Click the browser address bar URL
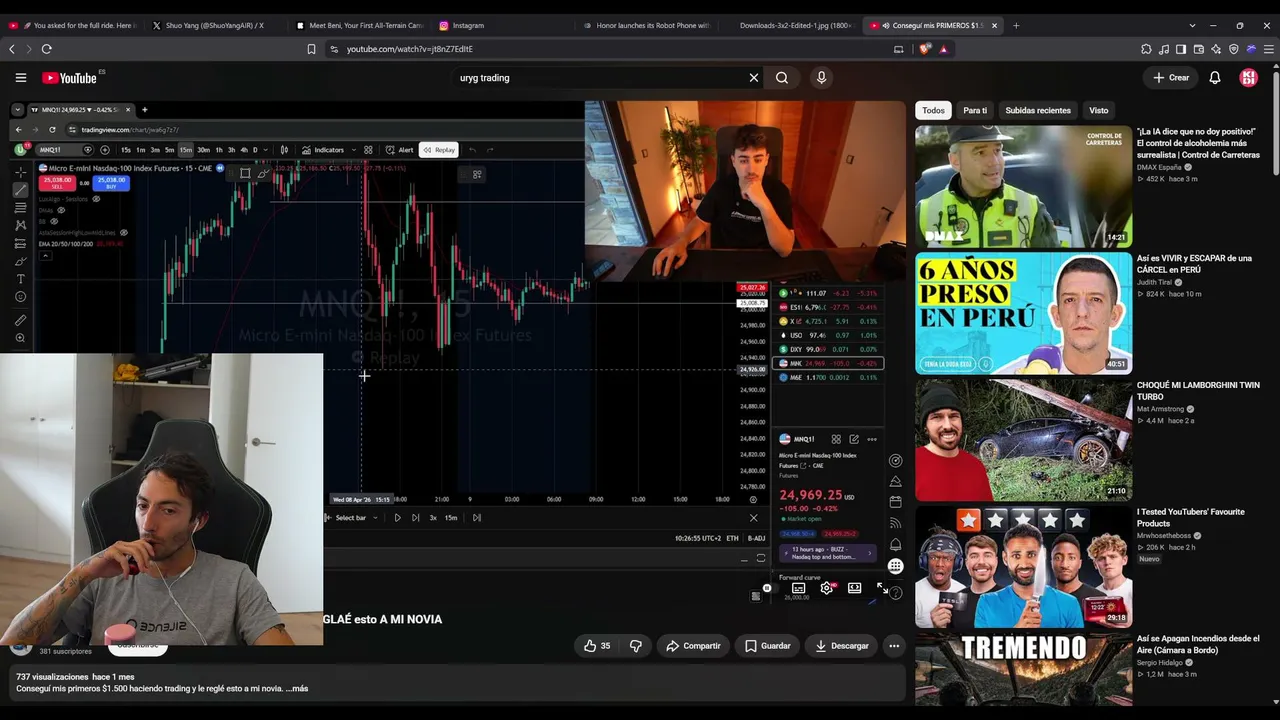1280x720 pixels. point(410,49)
